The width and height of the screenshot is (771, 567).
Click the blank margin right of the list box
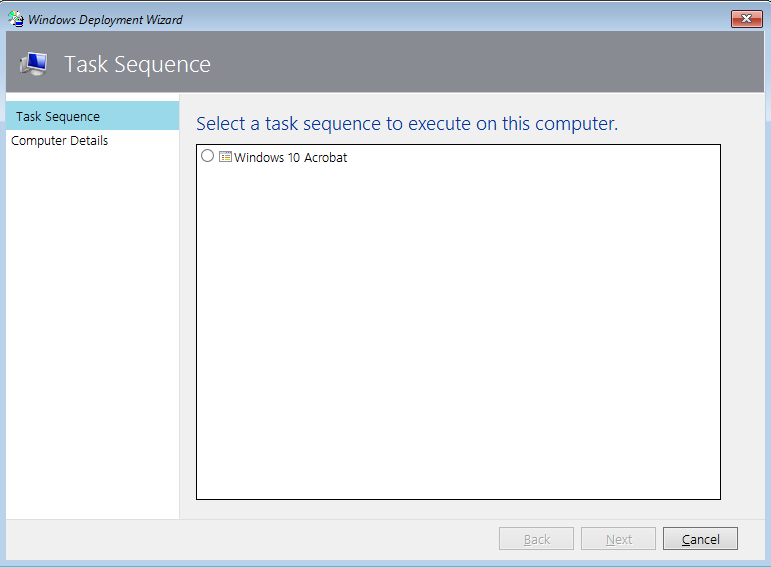(x=742, y=322)
